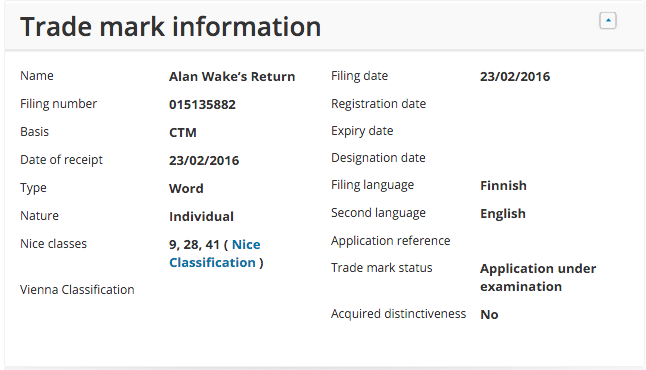Click the Filing date value 23/02/2016

coord(515,77)
